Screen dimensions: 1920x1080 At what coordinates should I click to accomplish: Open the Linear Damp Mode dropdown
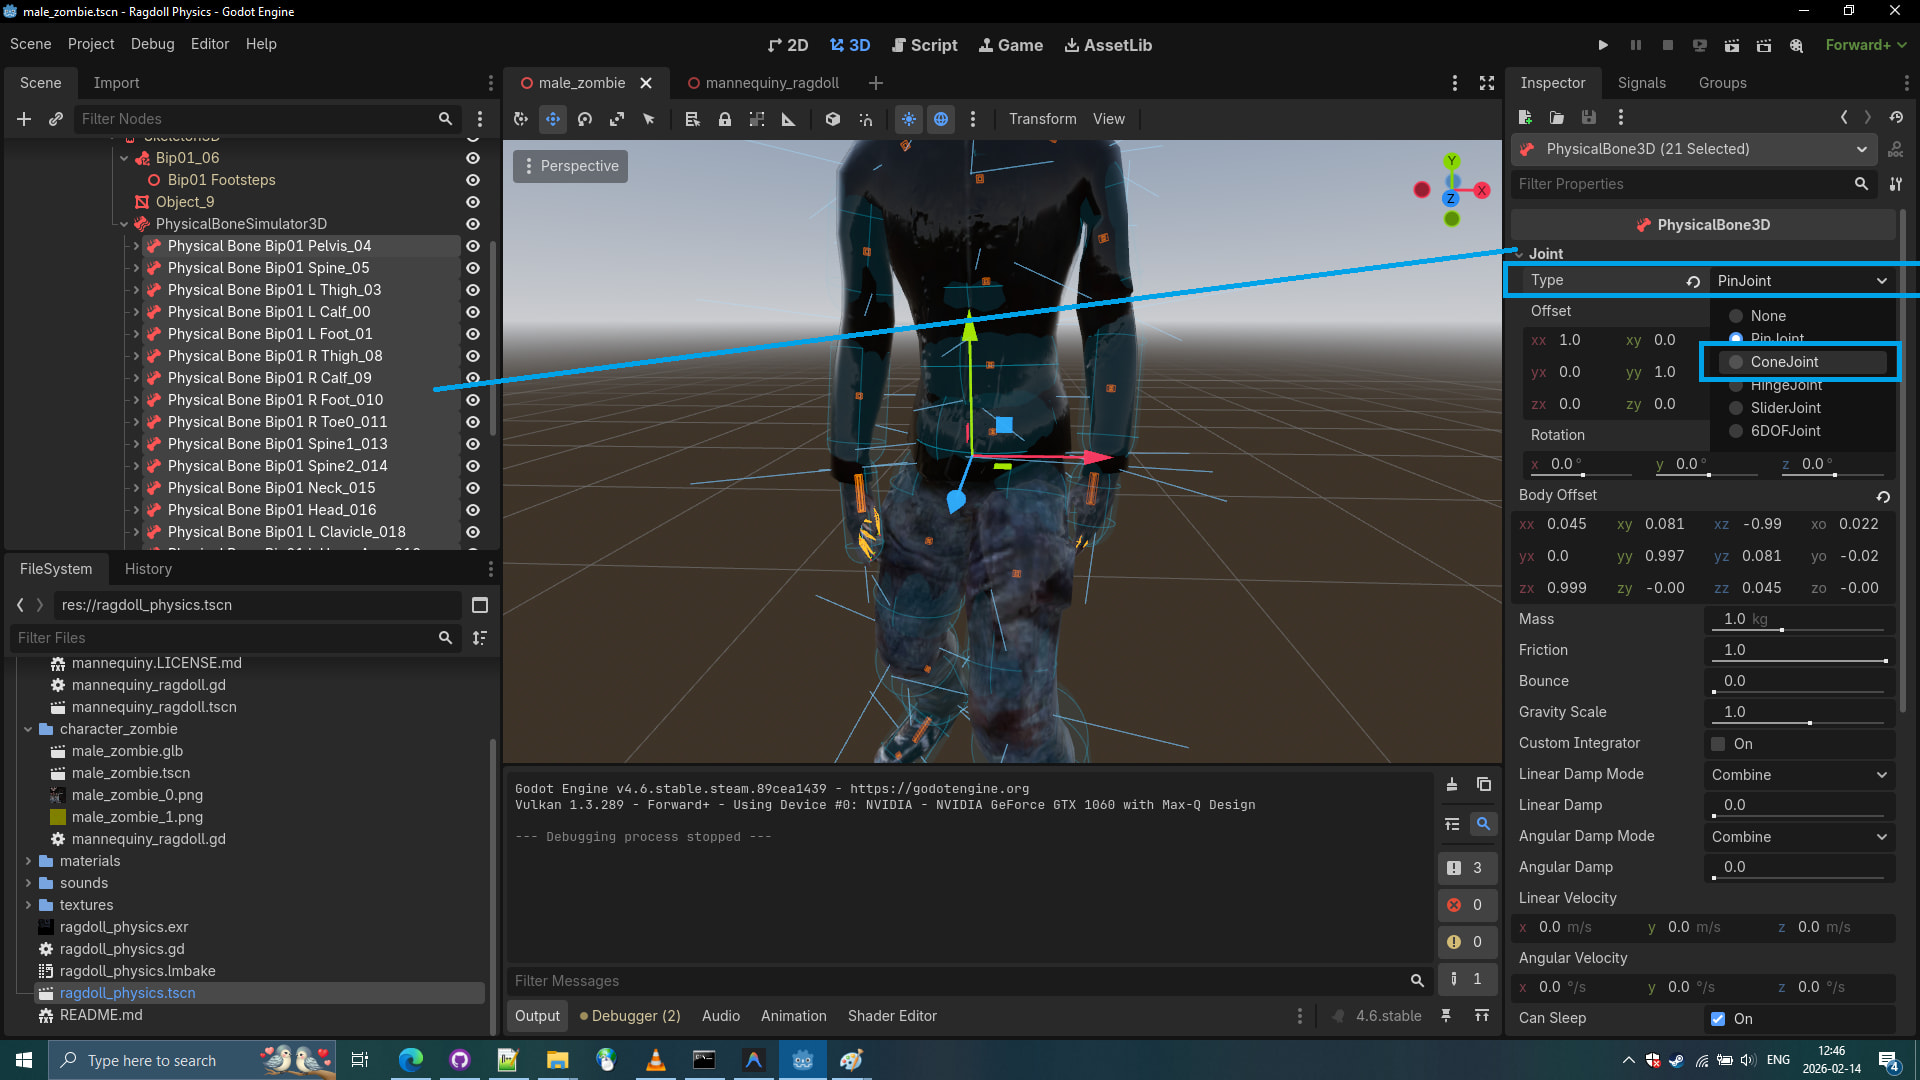[1798, 775]
